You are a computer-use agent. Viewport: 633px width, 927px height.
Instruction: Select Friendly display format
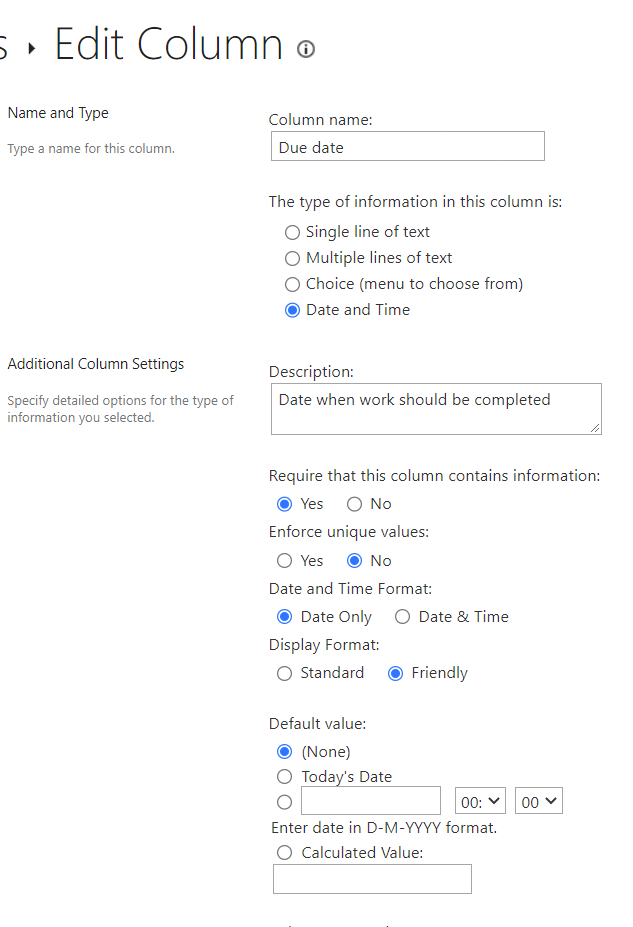tap(395, 673)
